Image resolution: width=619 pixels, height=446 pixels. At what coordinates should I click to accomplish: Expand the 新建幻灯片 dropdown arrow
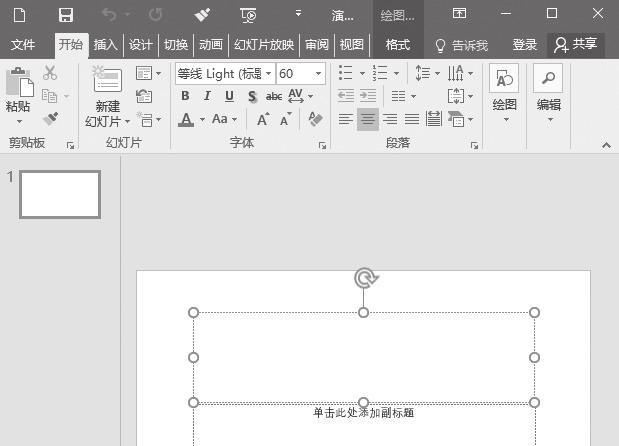[x=127, y=122]
